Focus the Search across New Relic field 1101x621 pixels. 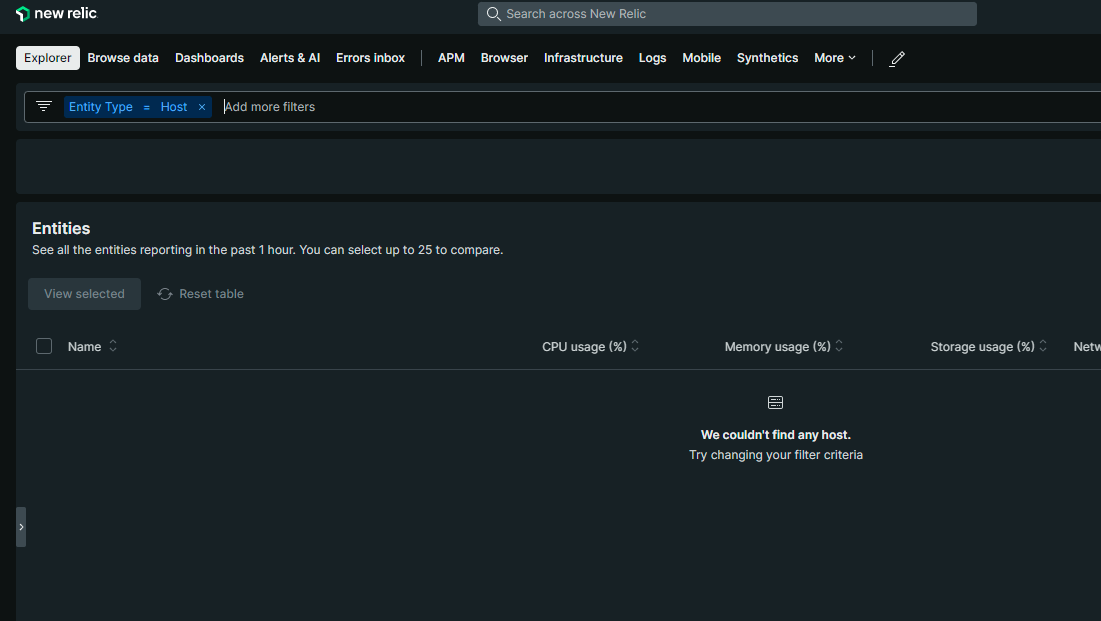pos(727,14)
